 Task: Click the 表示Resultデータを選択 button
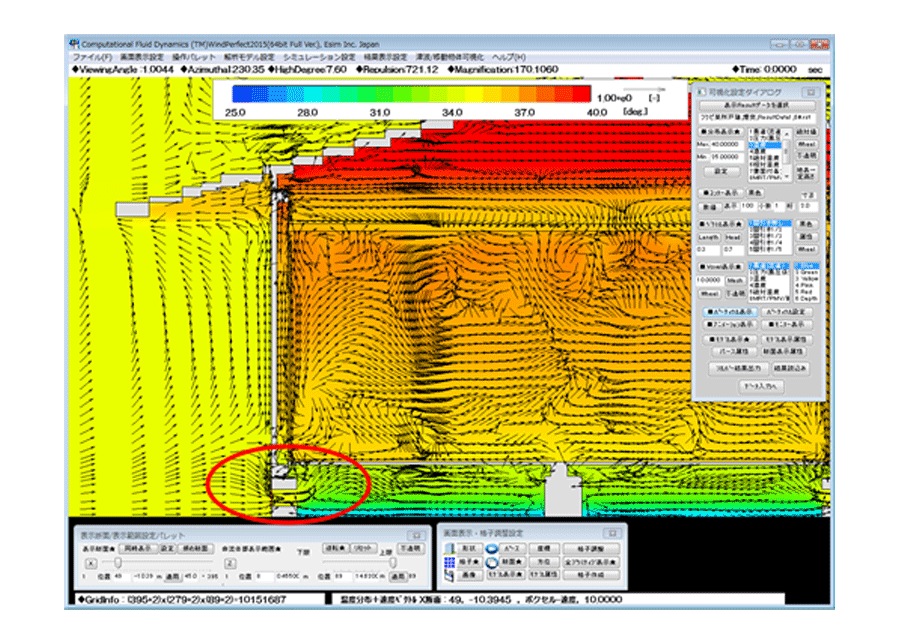pos(758,106)
